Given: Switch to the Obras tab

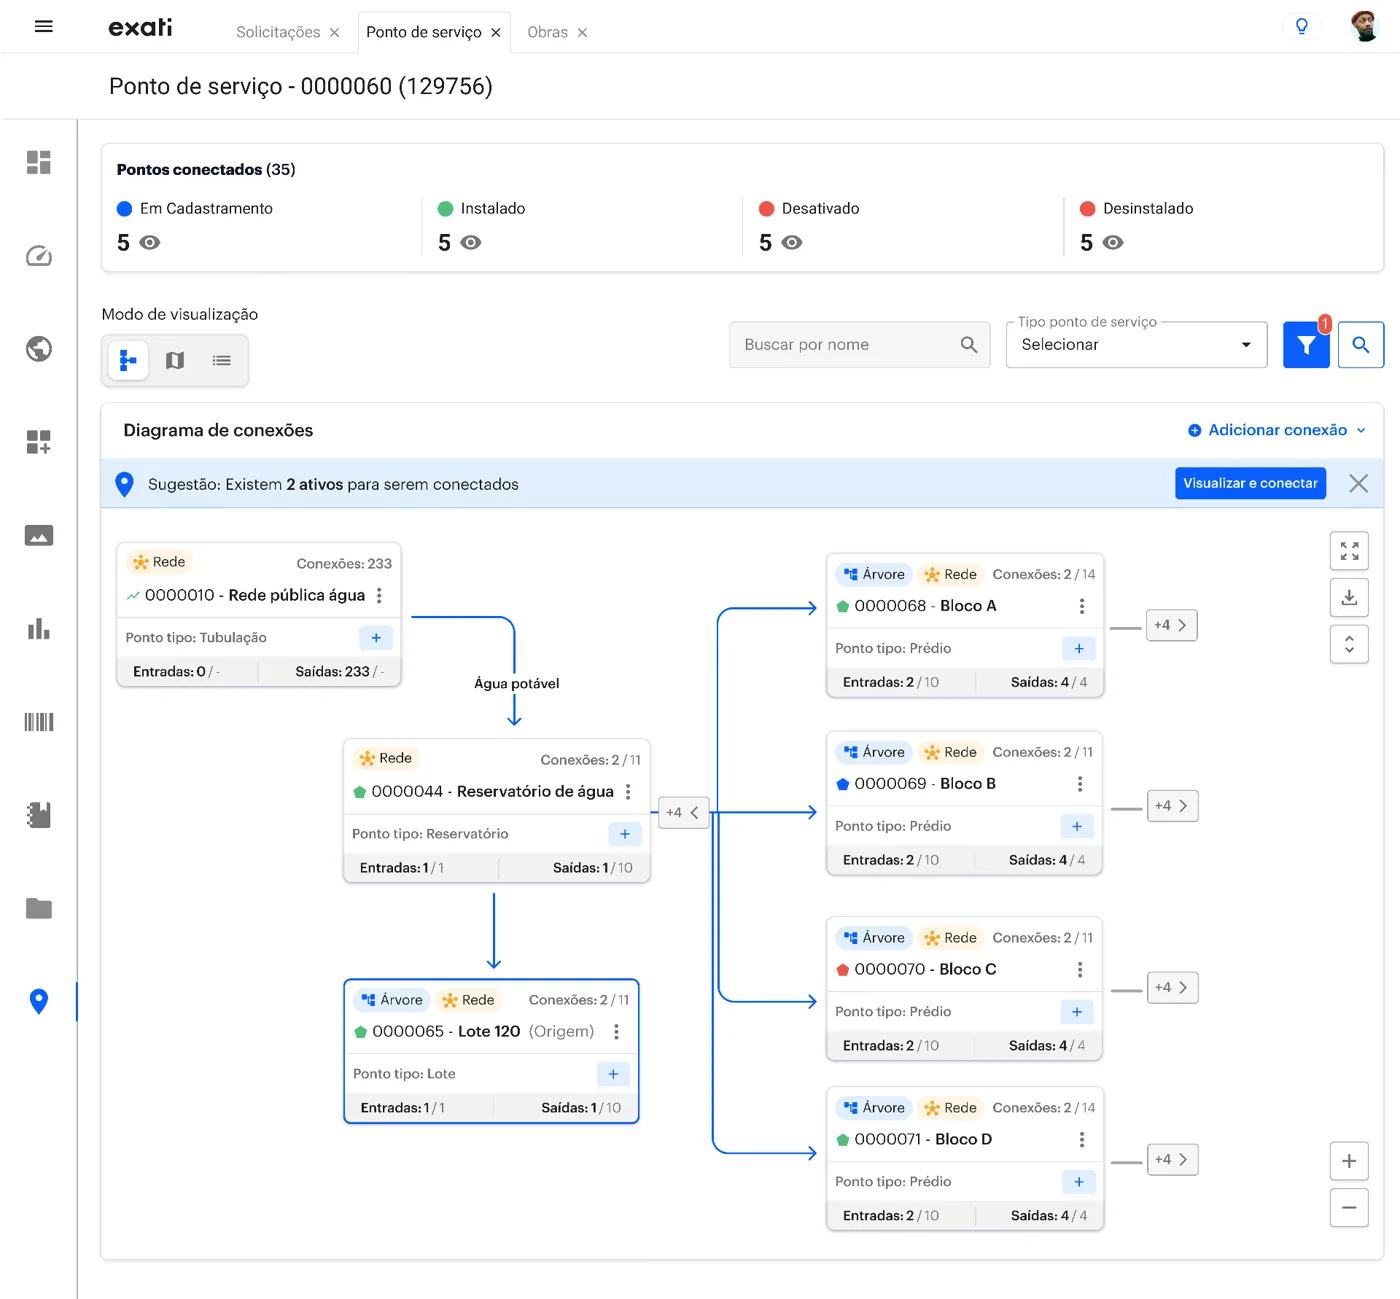Looking at the screenshot, I should tap(547, 32).
